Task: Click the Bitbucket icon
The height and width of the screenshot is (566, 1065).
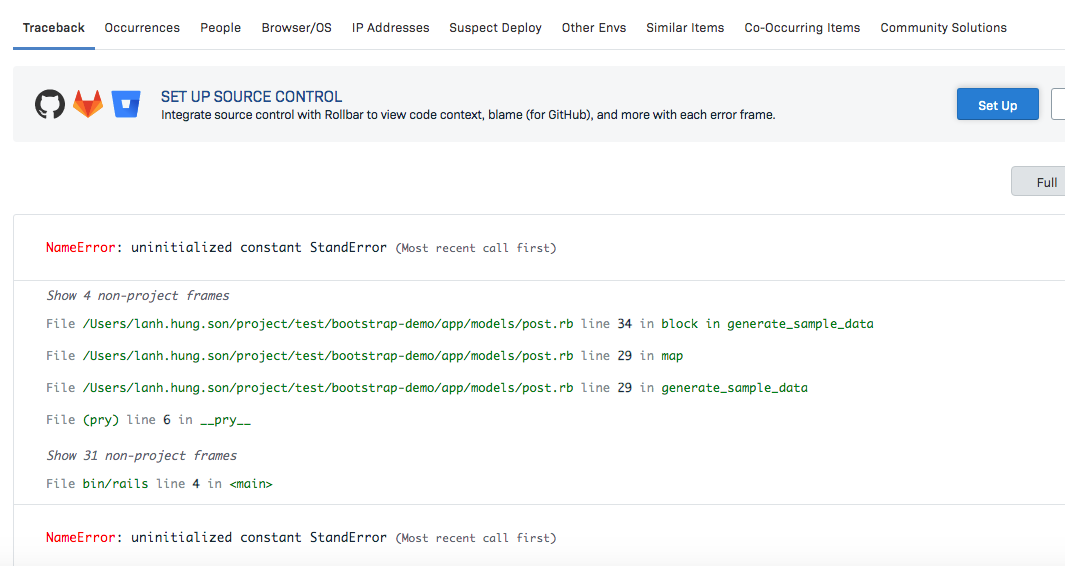Action: (126, 105)
